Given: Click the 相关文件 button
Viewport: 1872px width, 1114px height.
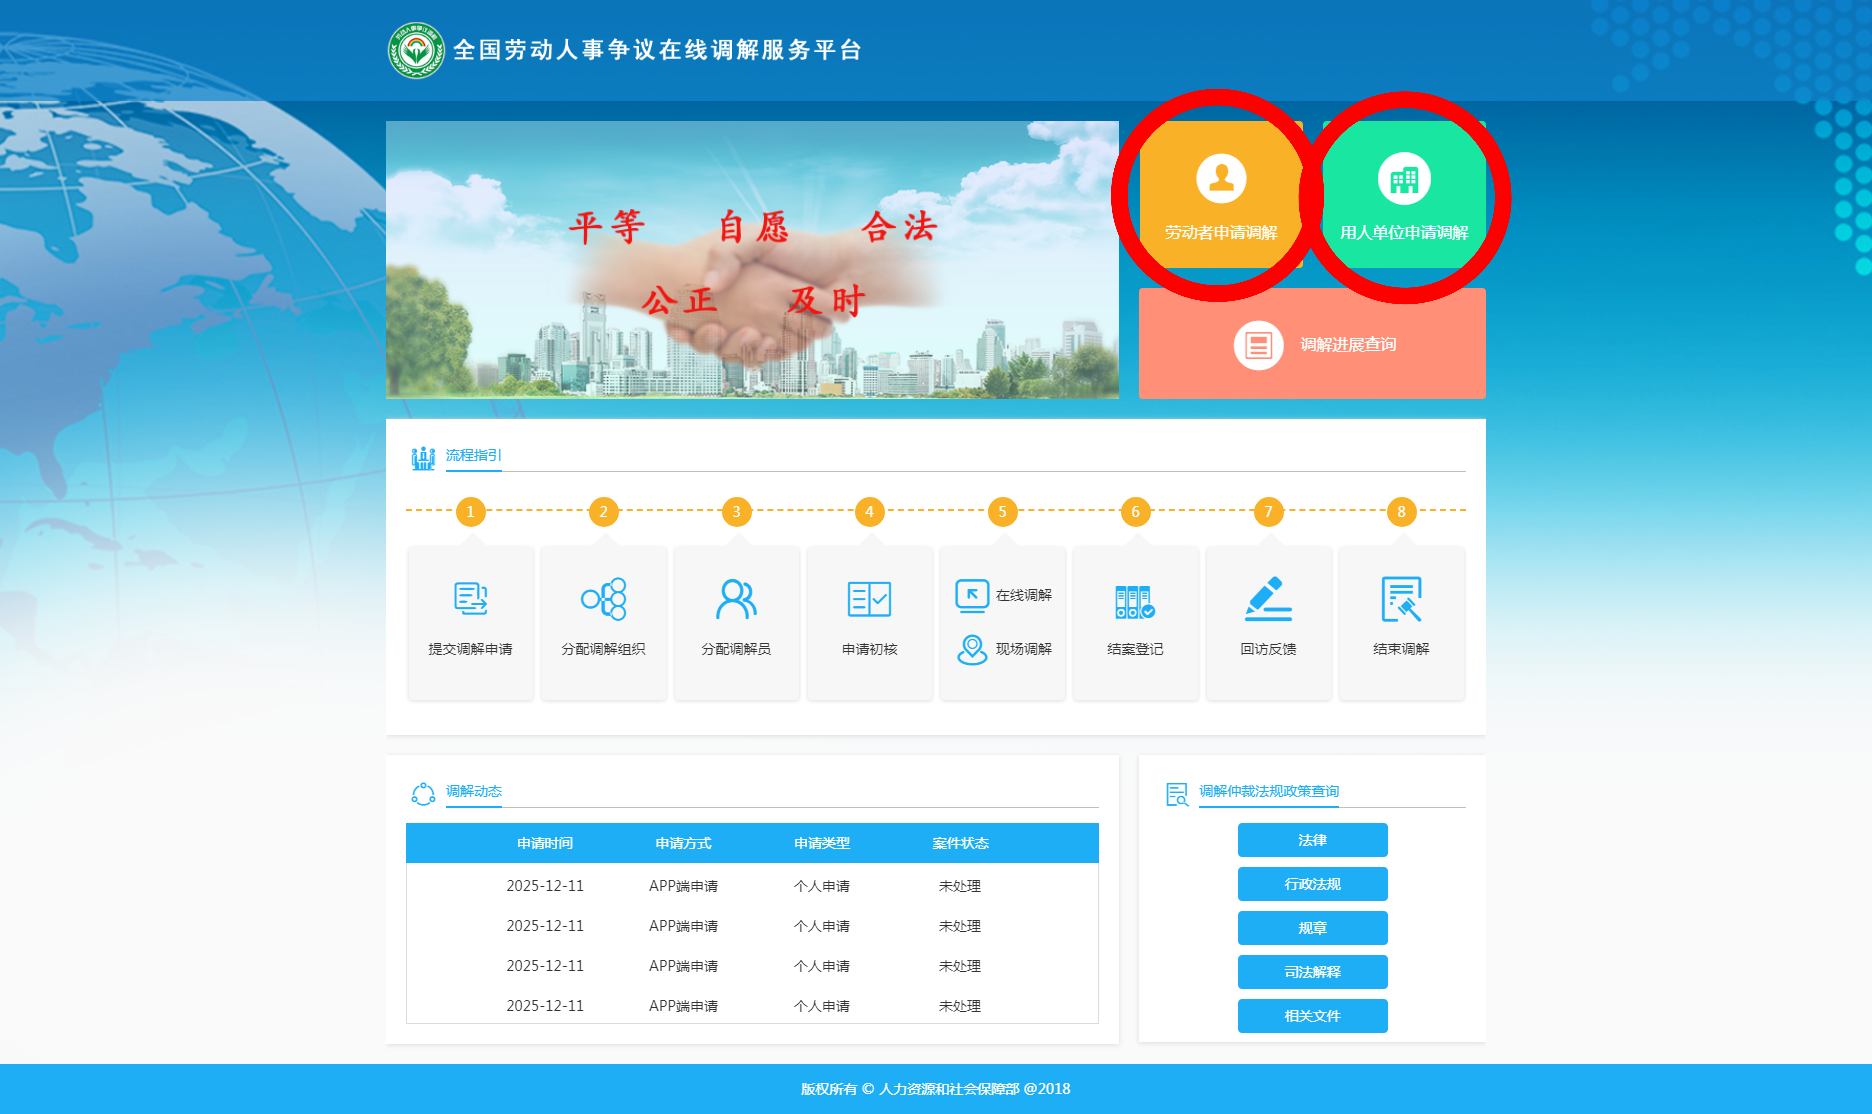Looking at the screenshot, I should (x=1312, y=1016).
